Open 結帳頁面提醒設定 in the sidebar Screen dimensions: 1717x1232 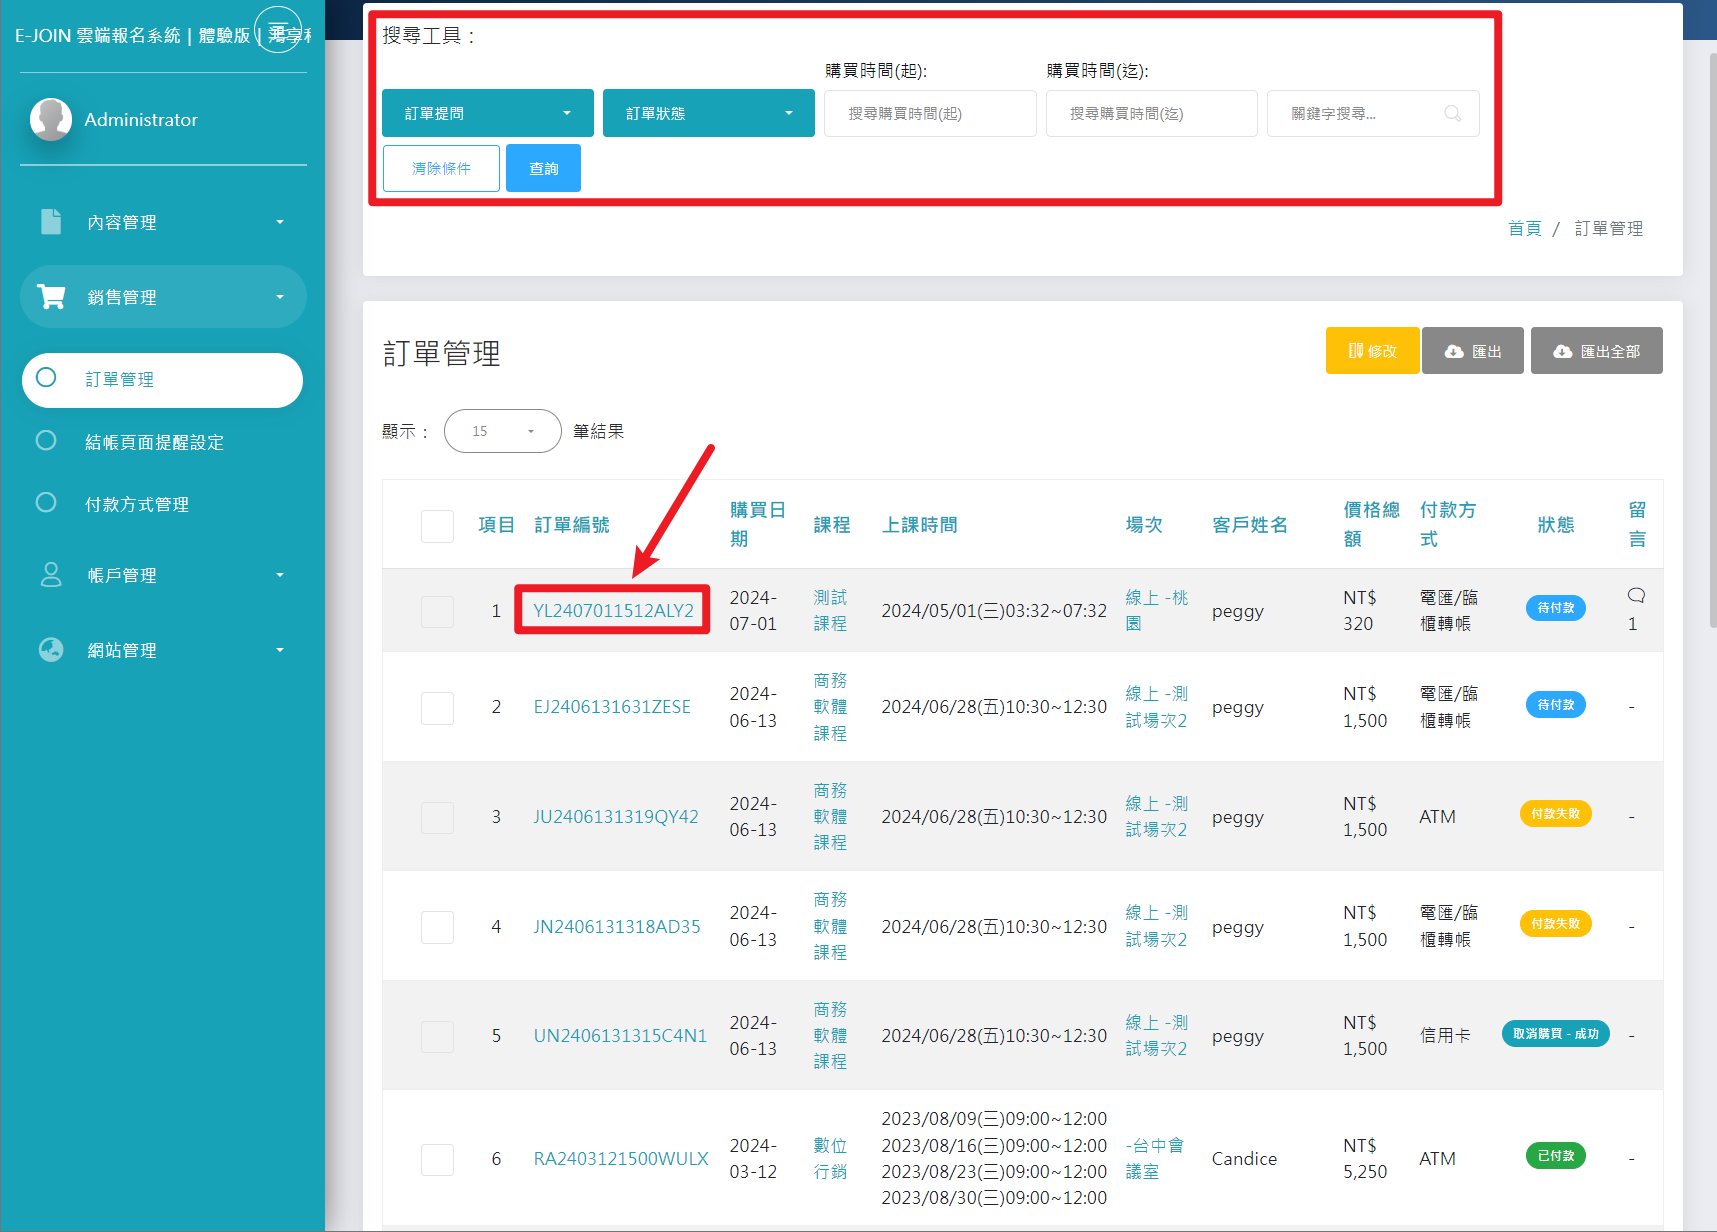click(x=154, y=442)
